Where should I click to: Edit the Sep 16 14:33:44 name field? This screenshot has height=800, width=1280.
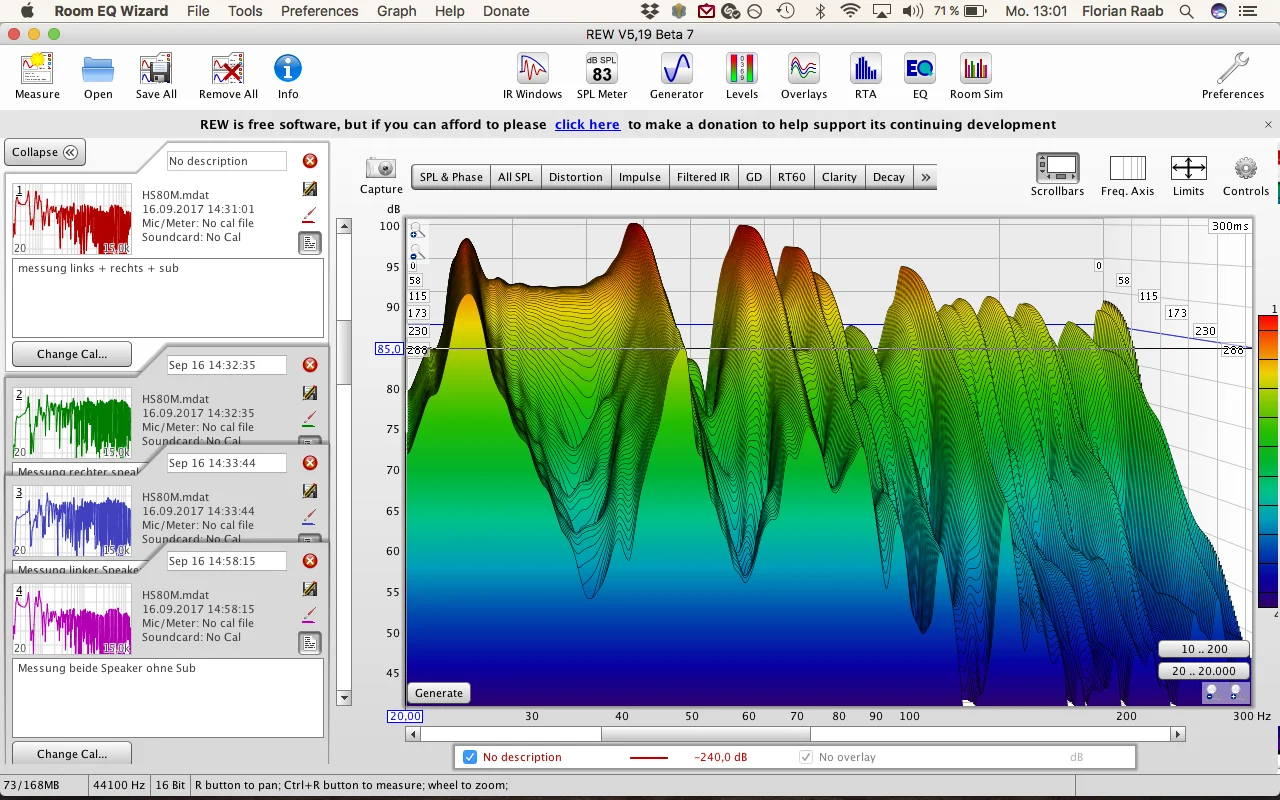click(226, 463)
